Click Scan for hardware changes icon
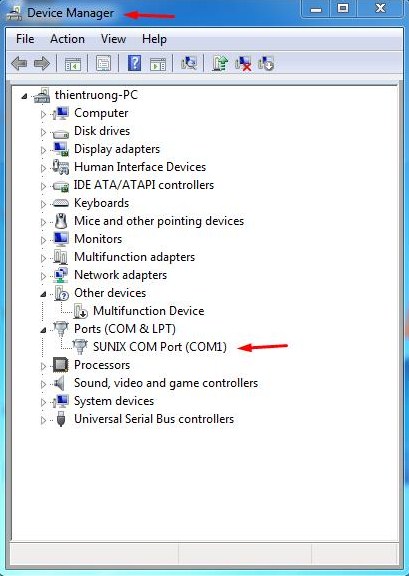 (189, 64)
